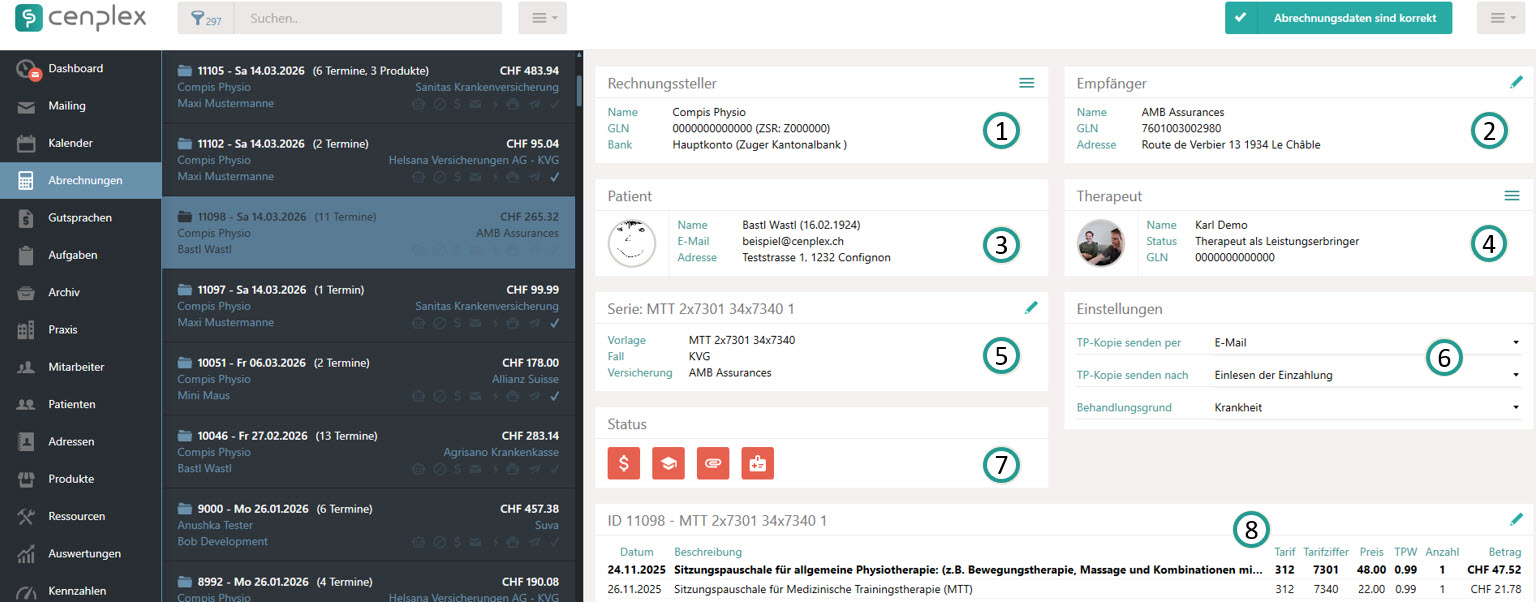Open the Therapeut hamburger menu icon
1536x602 pixels.
pos(1512,196)
